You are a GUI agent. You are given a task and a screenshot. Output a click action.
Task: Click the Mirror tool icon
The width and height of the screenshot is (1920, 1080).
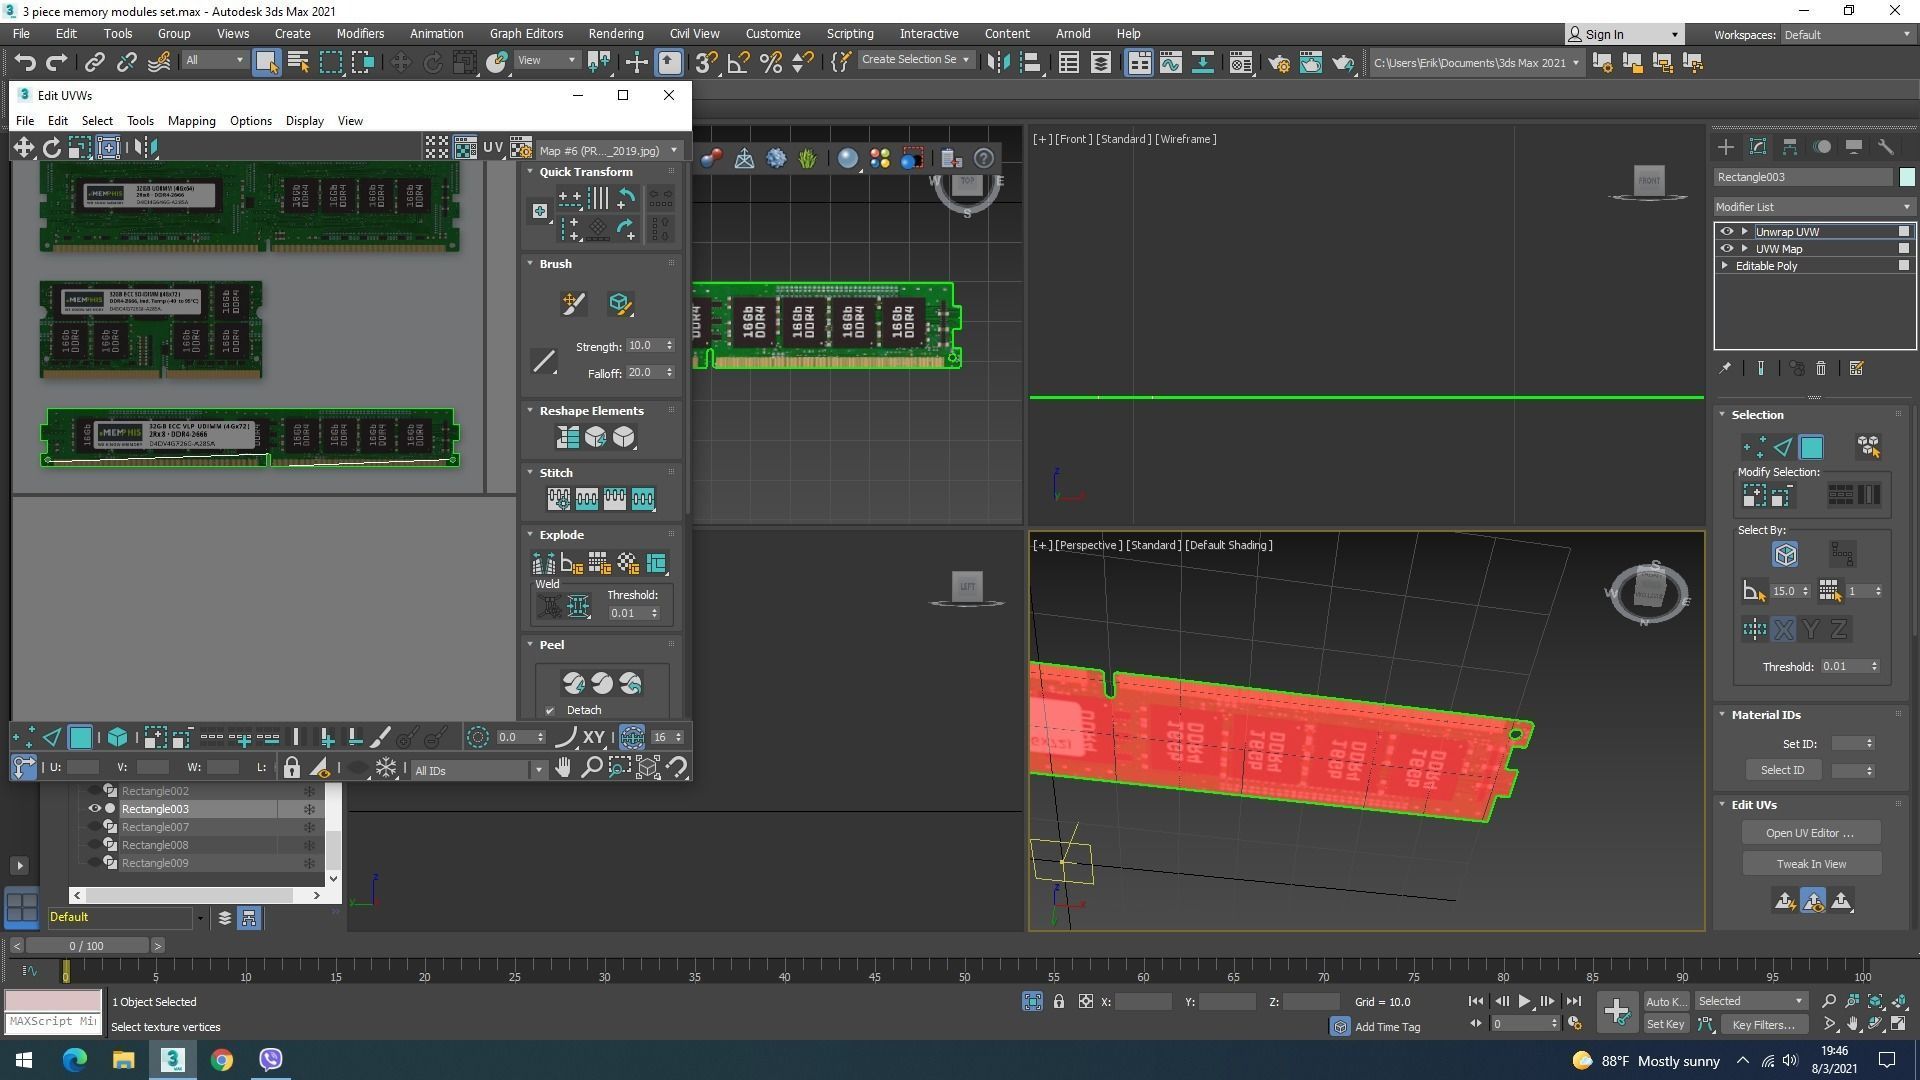click(997, 63)
